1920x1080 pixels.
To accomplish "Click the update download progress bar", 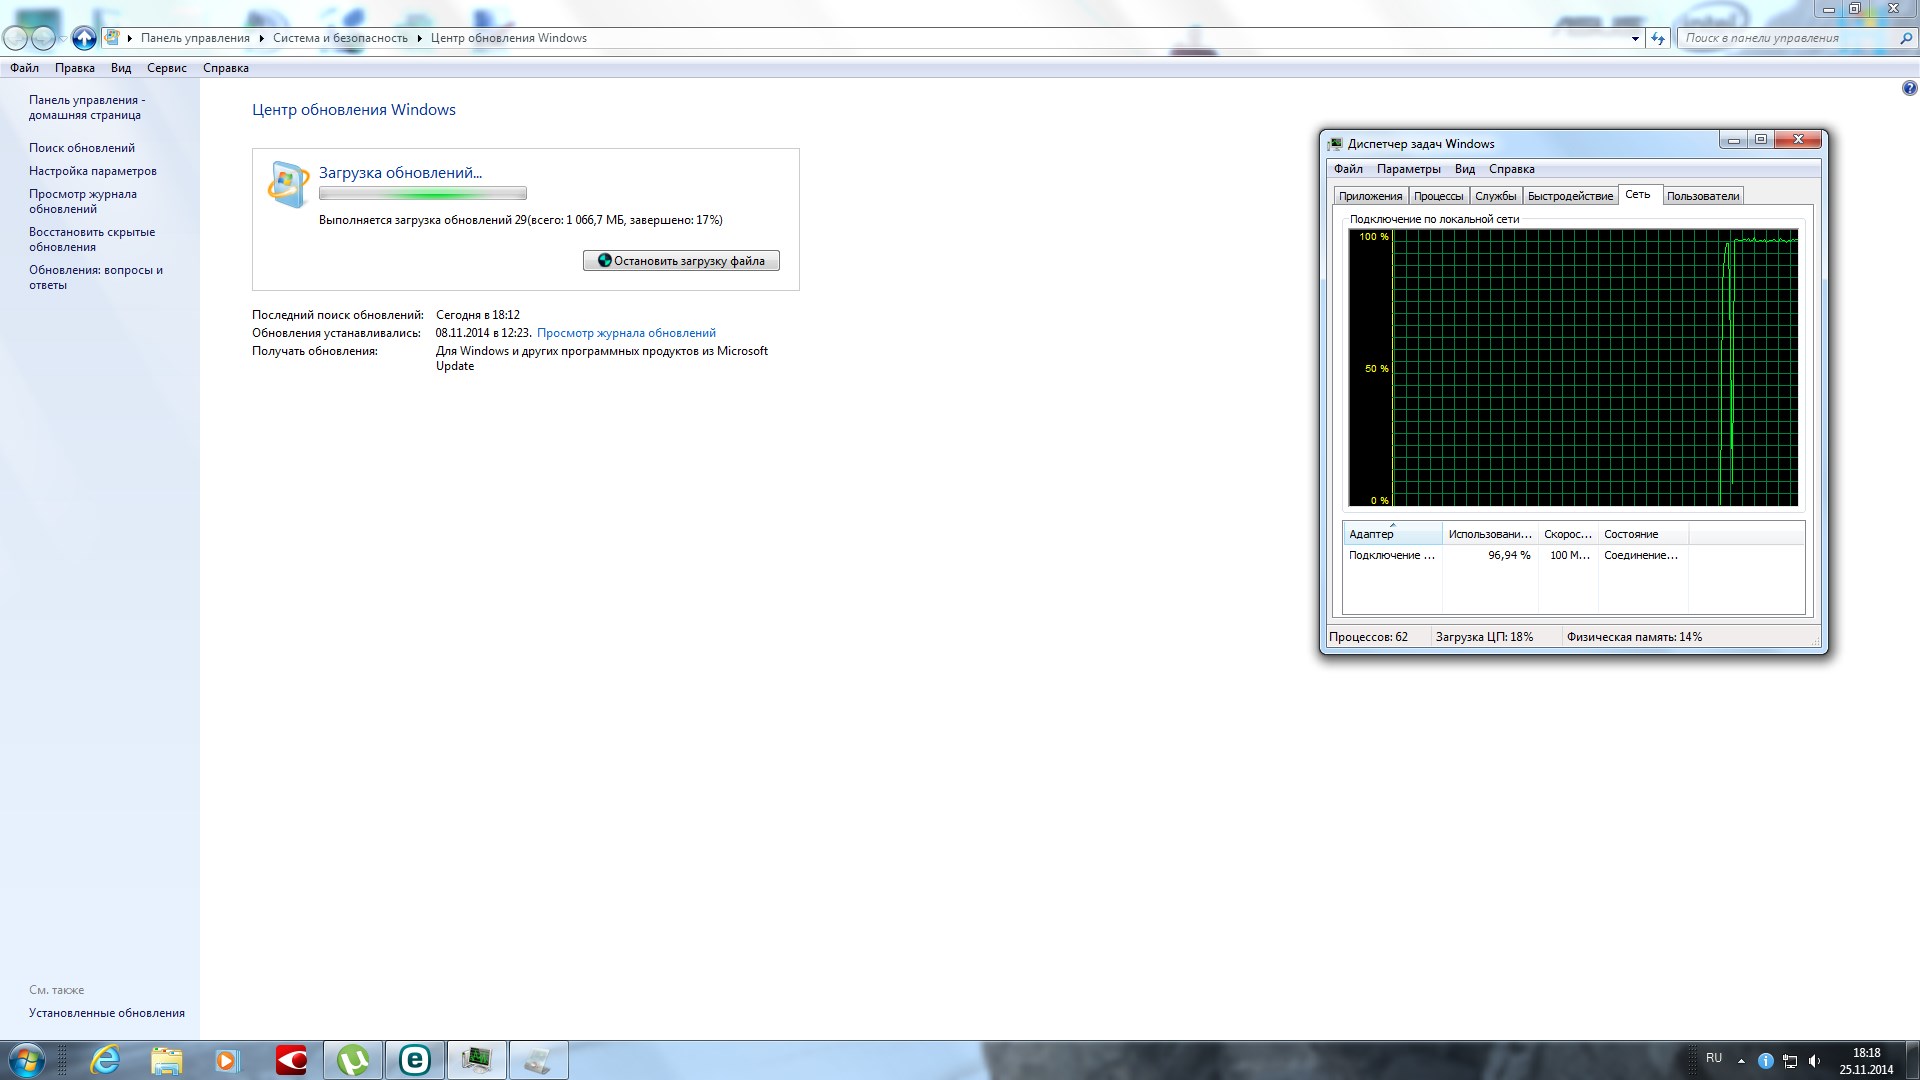I will [422, 194].
